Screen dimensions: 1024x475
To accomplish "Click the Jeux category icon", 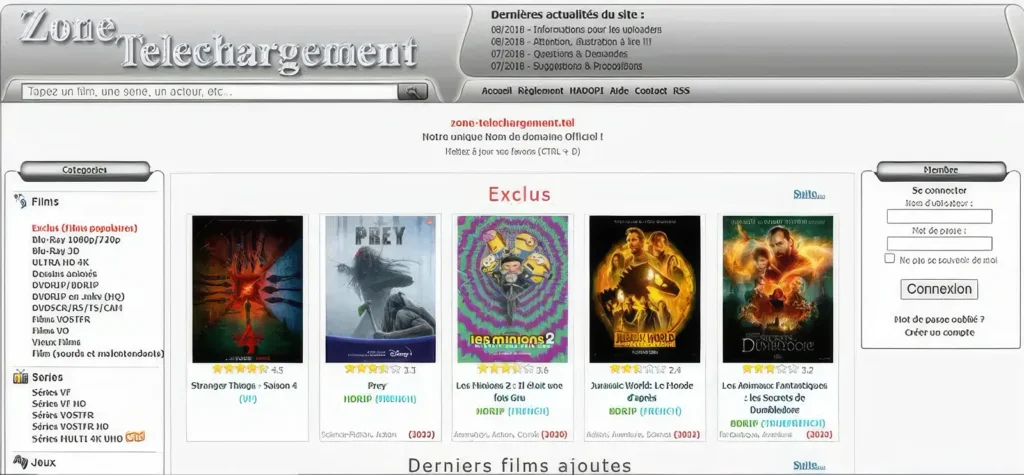I will pos(20,462).
